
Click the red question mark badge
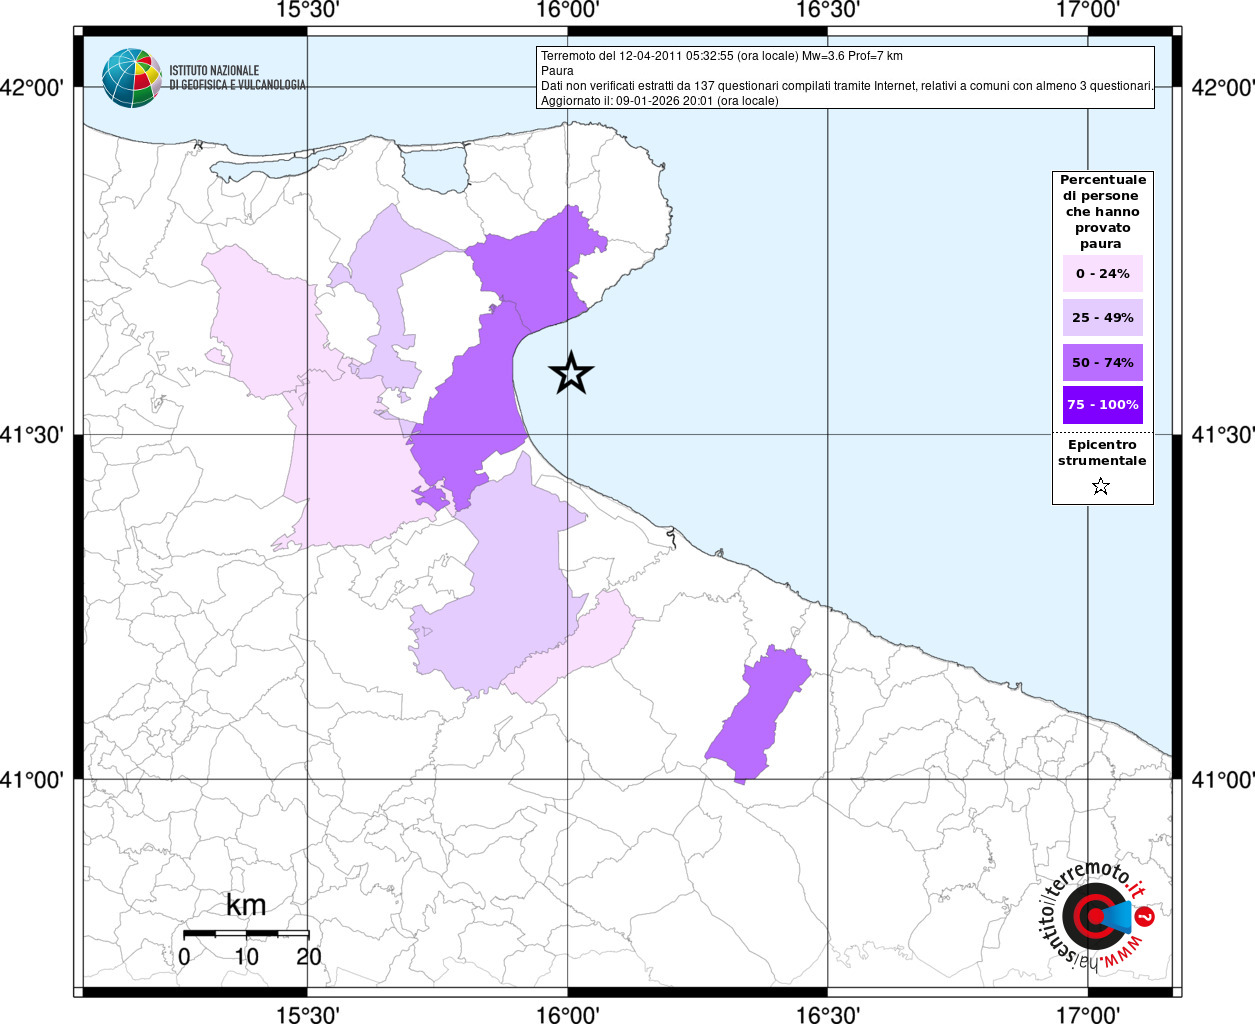(1145, 917)
